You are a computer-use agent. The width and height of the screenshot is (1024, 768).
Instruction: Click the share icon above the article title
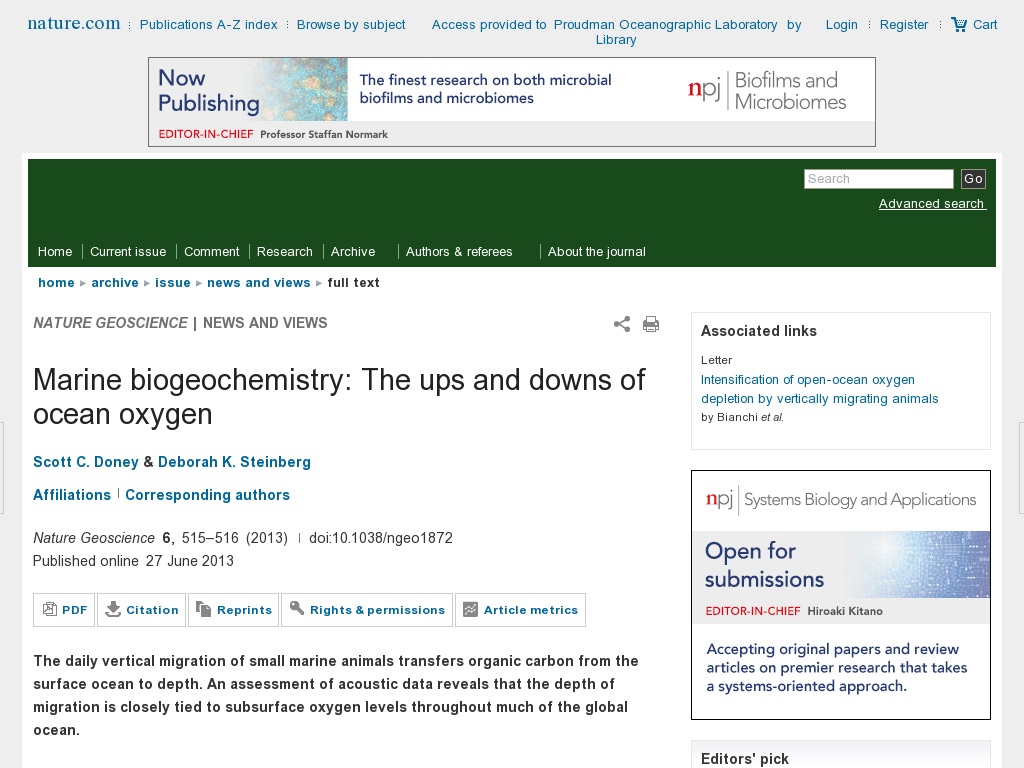tap(622, 324)
